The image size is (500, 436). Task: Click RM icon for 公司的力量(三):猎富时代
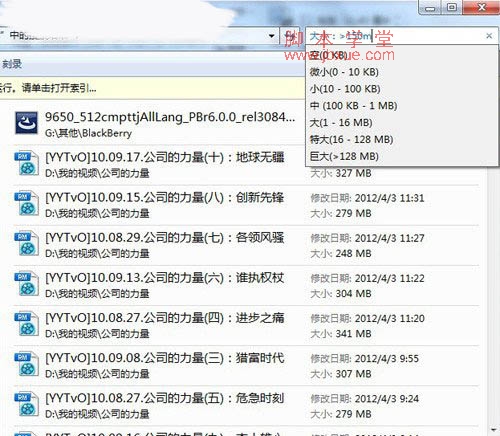(26, 364)
